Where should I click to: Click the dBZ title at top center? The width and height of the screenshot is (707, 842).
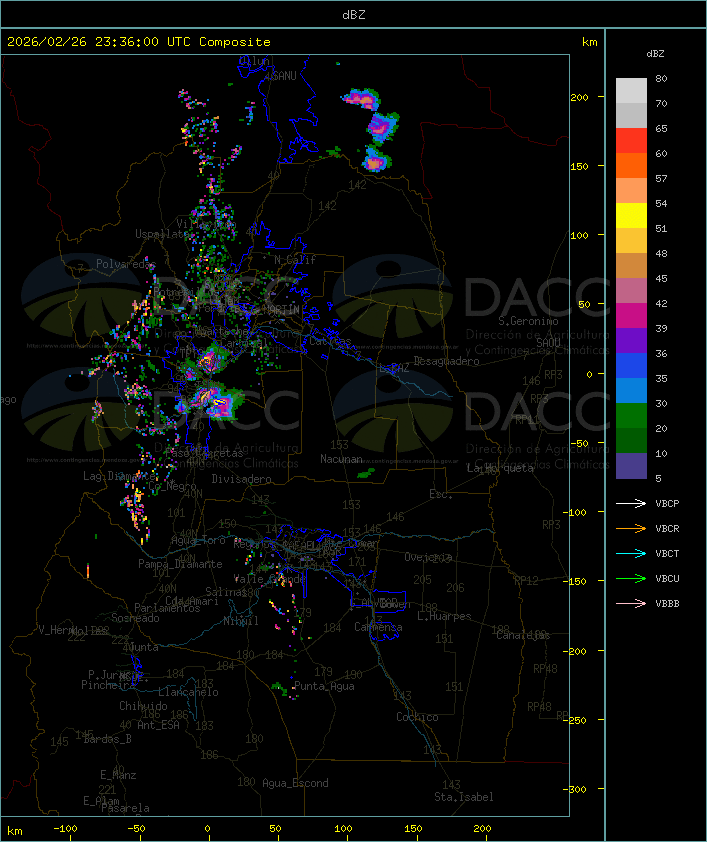point(354,14)
